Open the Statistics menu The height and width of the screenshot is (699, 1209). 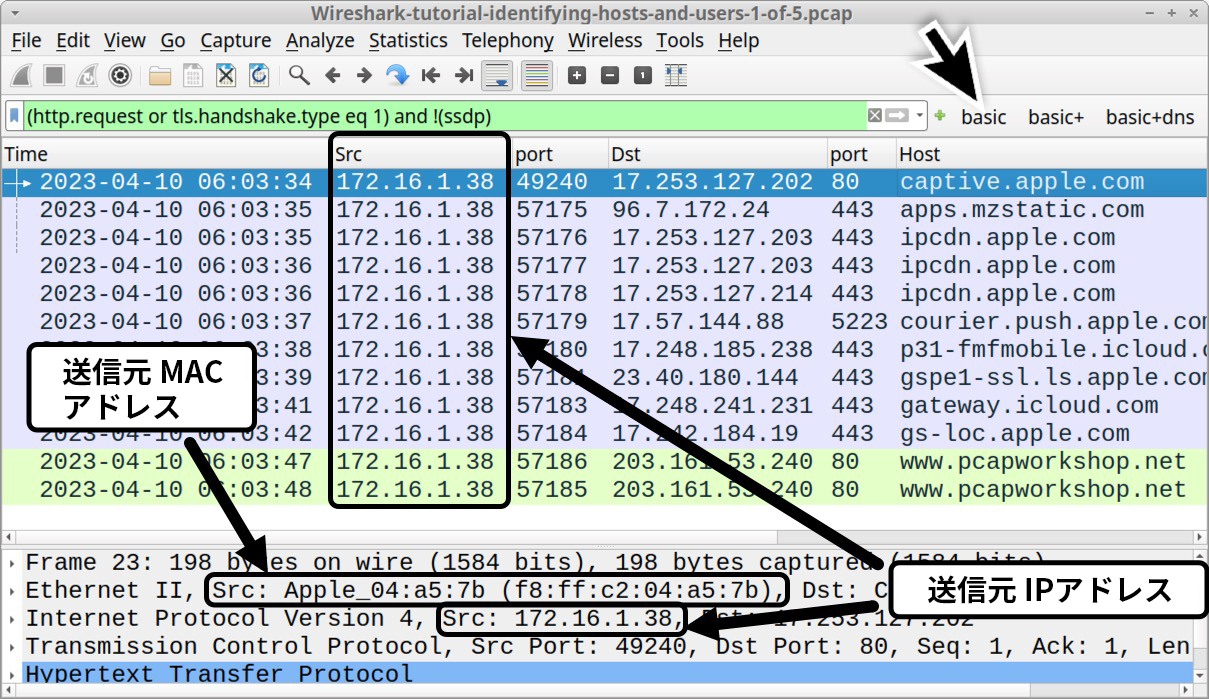(407, 41)
